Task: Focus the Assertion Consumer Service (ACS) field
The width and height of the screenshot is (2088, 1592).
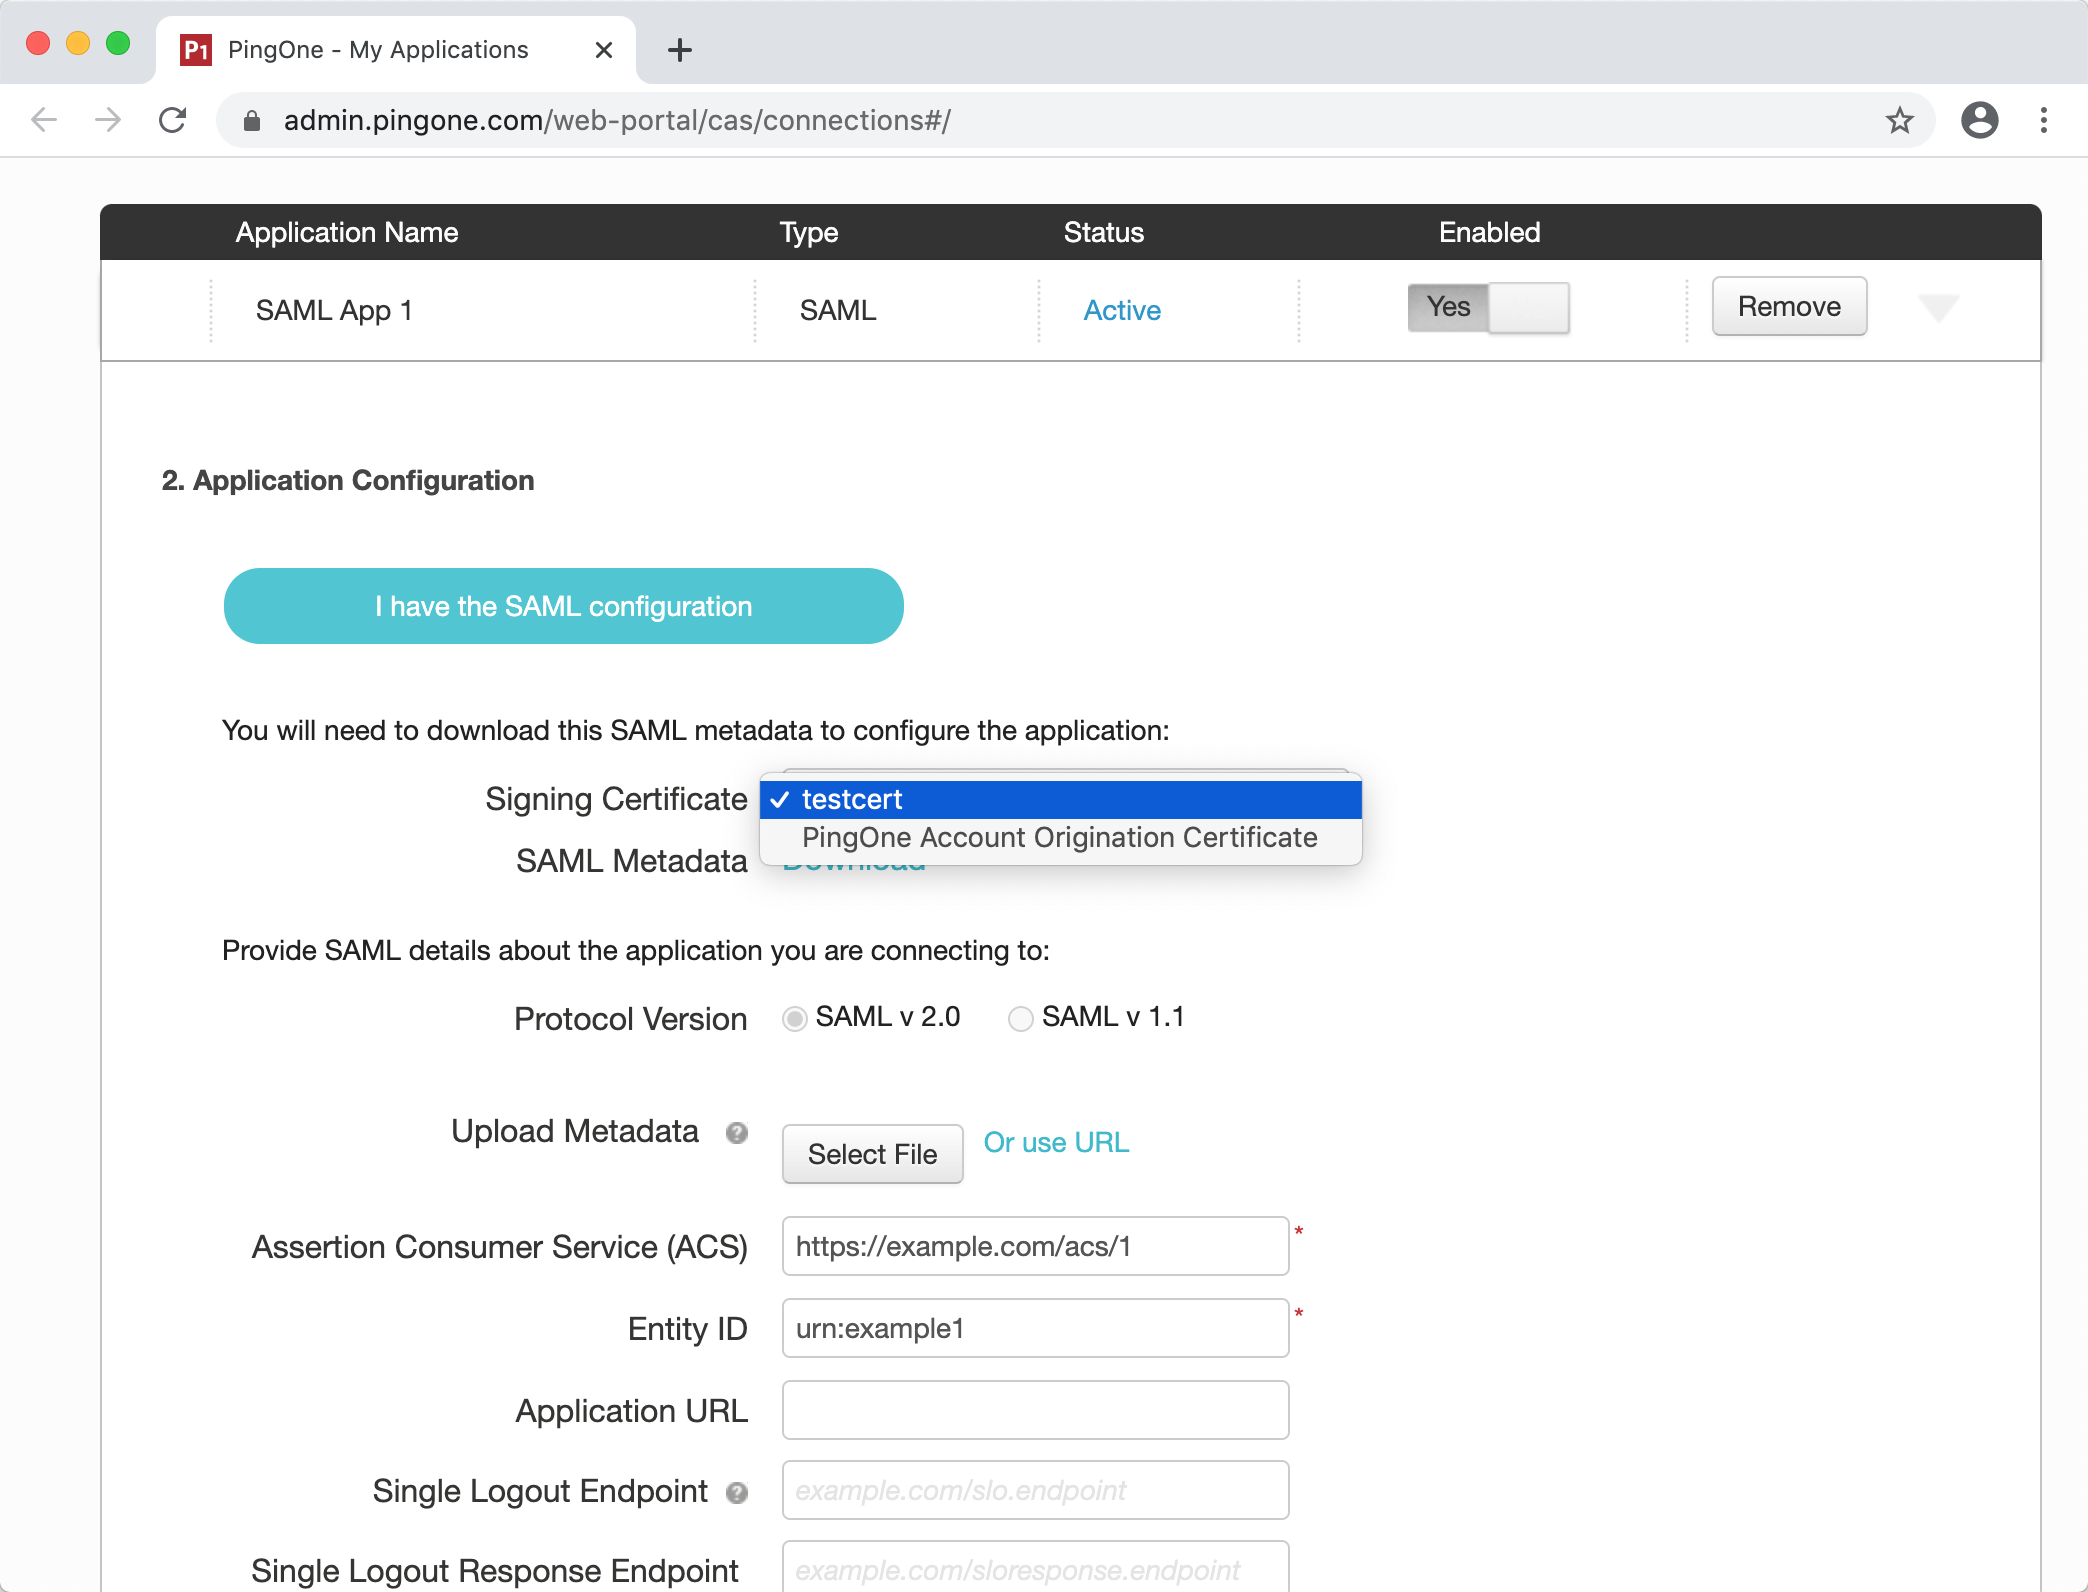Action: click(1035, 1246)
